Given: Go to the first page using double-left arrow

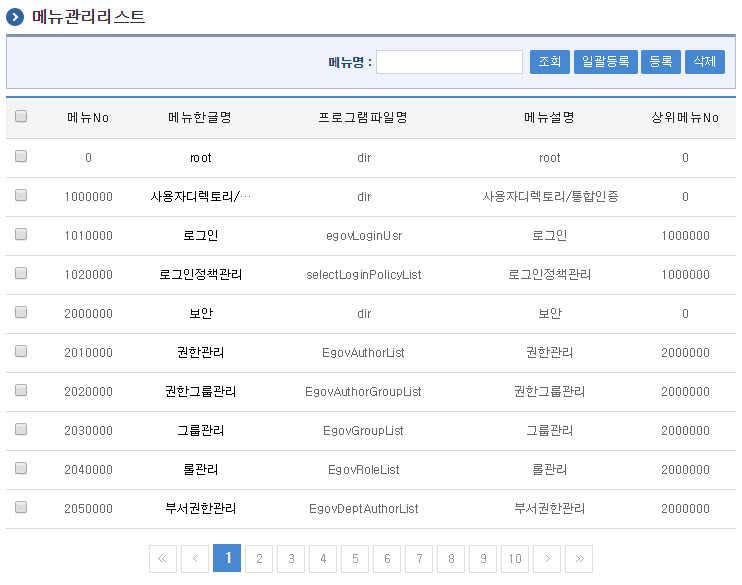Looking at the screenshot, I should 163,559.
